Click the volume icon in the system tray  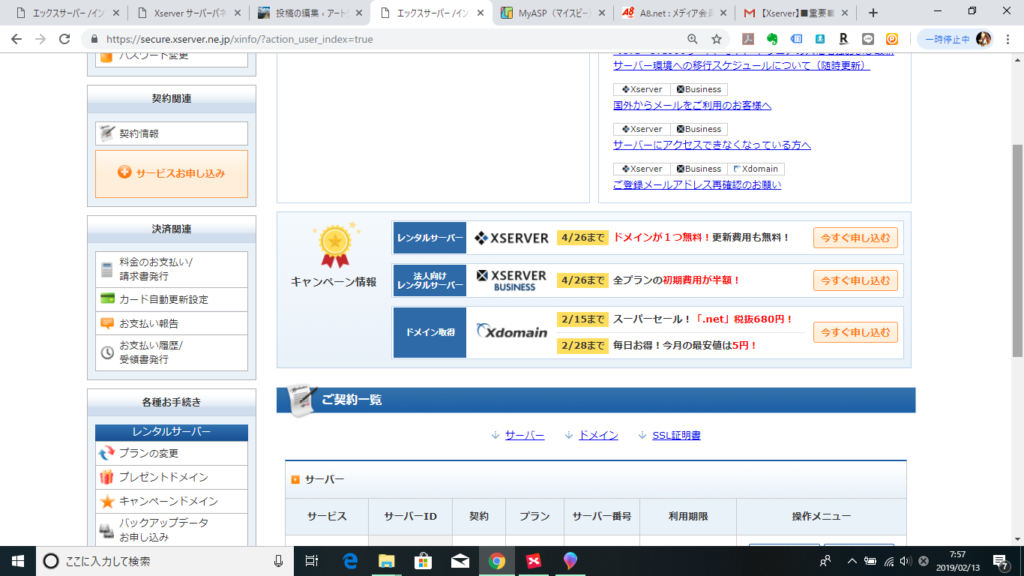[x=905, y=561]
